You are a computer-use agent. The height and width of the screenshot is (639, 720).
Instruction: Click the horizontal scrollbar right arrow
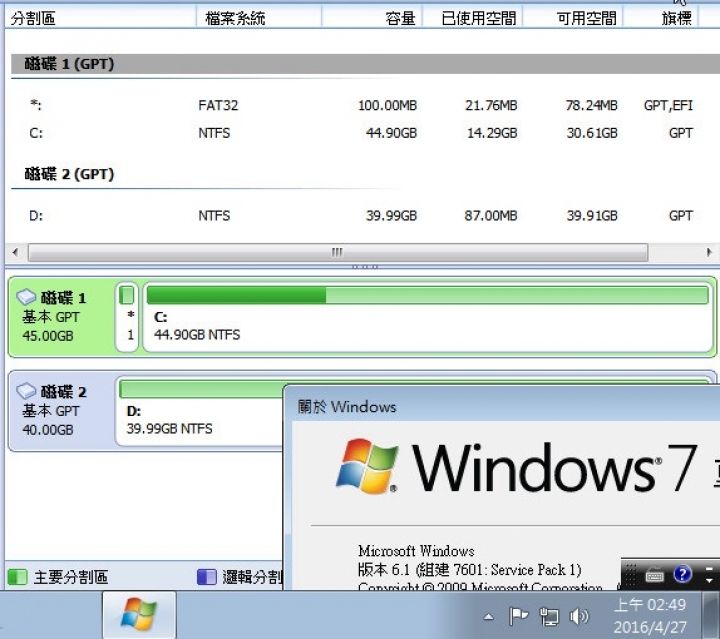click(x=709, y=252)
